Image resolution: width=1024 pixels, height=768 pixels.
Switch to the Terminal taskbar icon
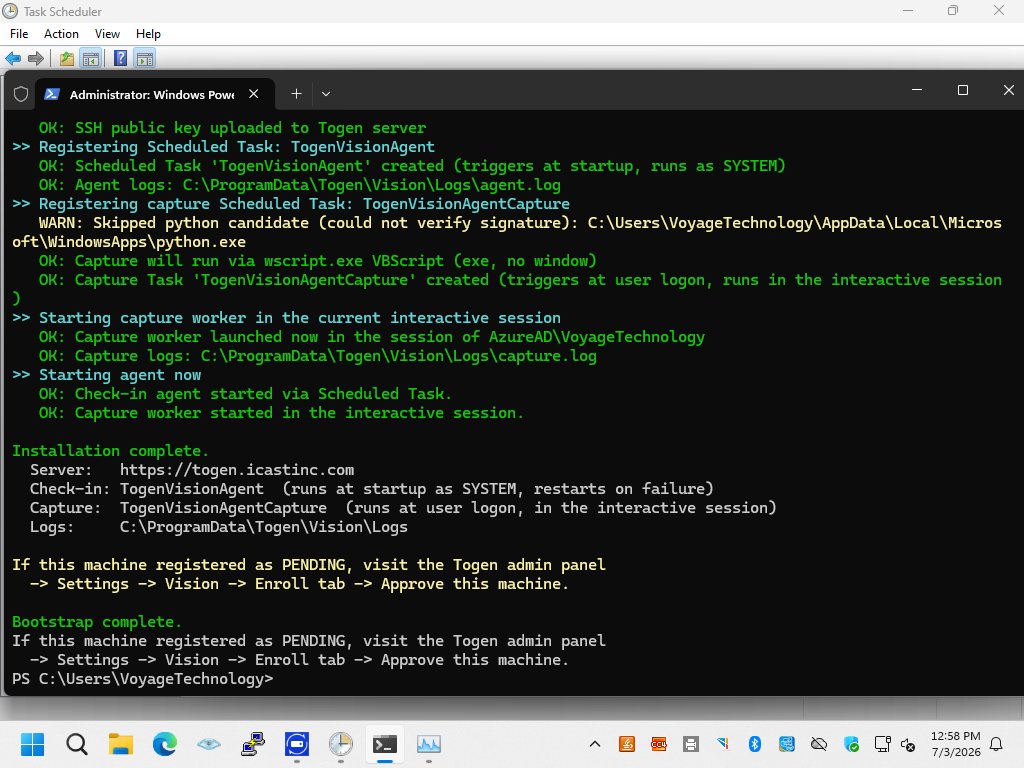coord(385,744)
